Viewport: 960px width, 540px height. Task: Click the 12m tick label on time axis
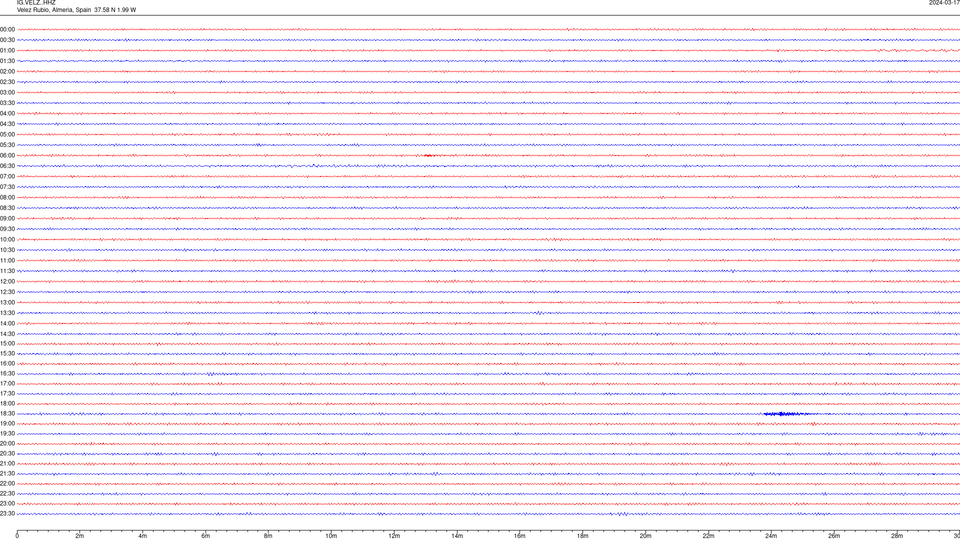394,536
